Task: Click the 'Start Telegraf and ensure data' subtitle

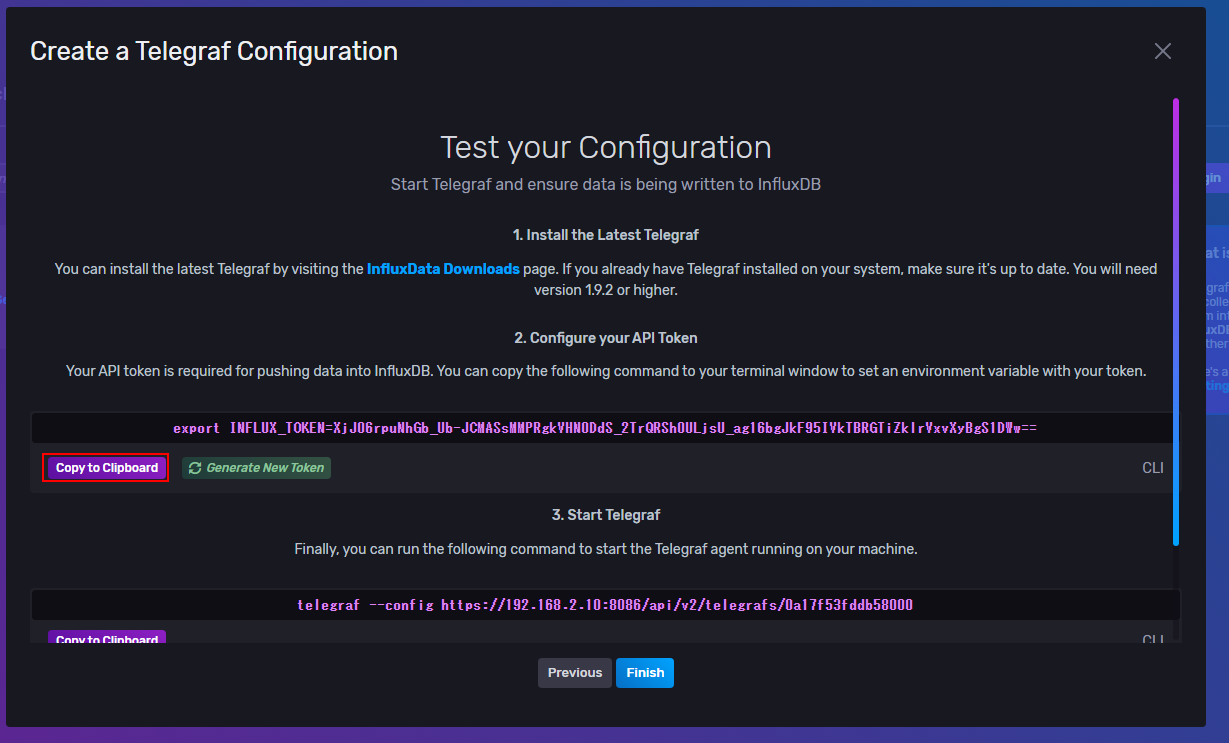Action: (606, 185)
